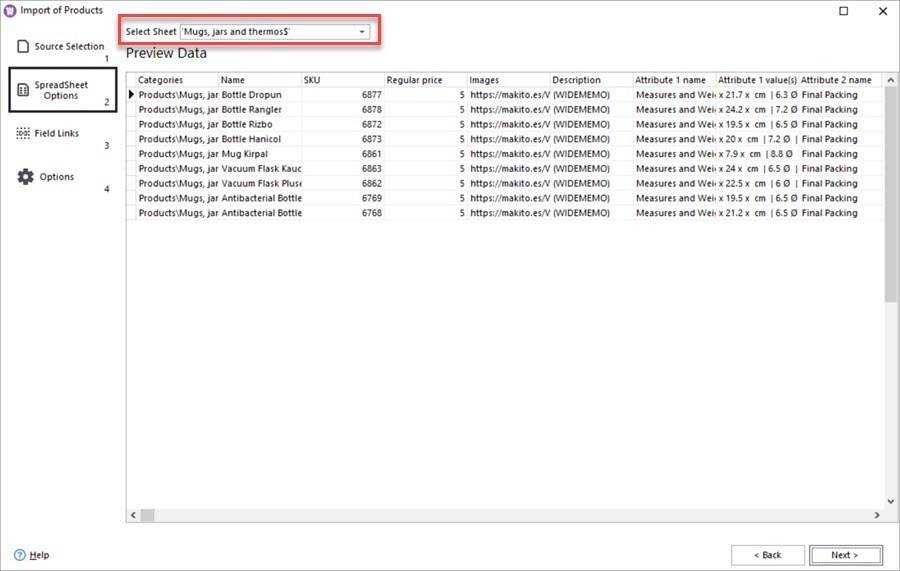This screenshot has width=900, height=571.
Task: Select the Bottle Dropun row name cell
Action: pyautogui.click(x=258, y=95)
